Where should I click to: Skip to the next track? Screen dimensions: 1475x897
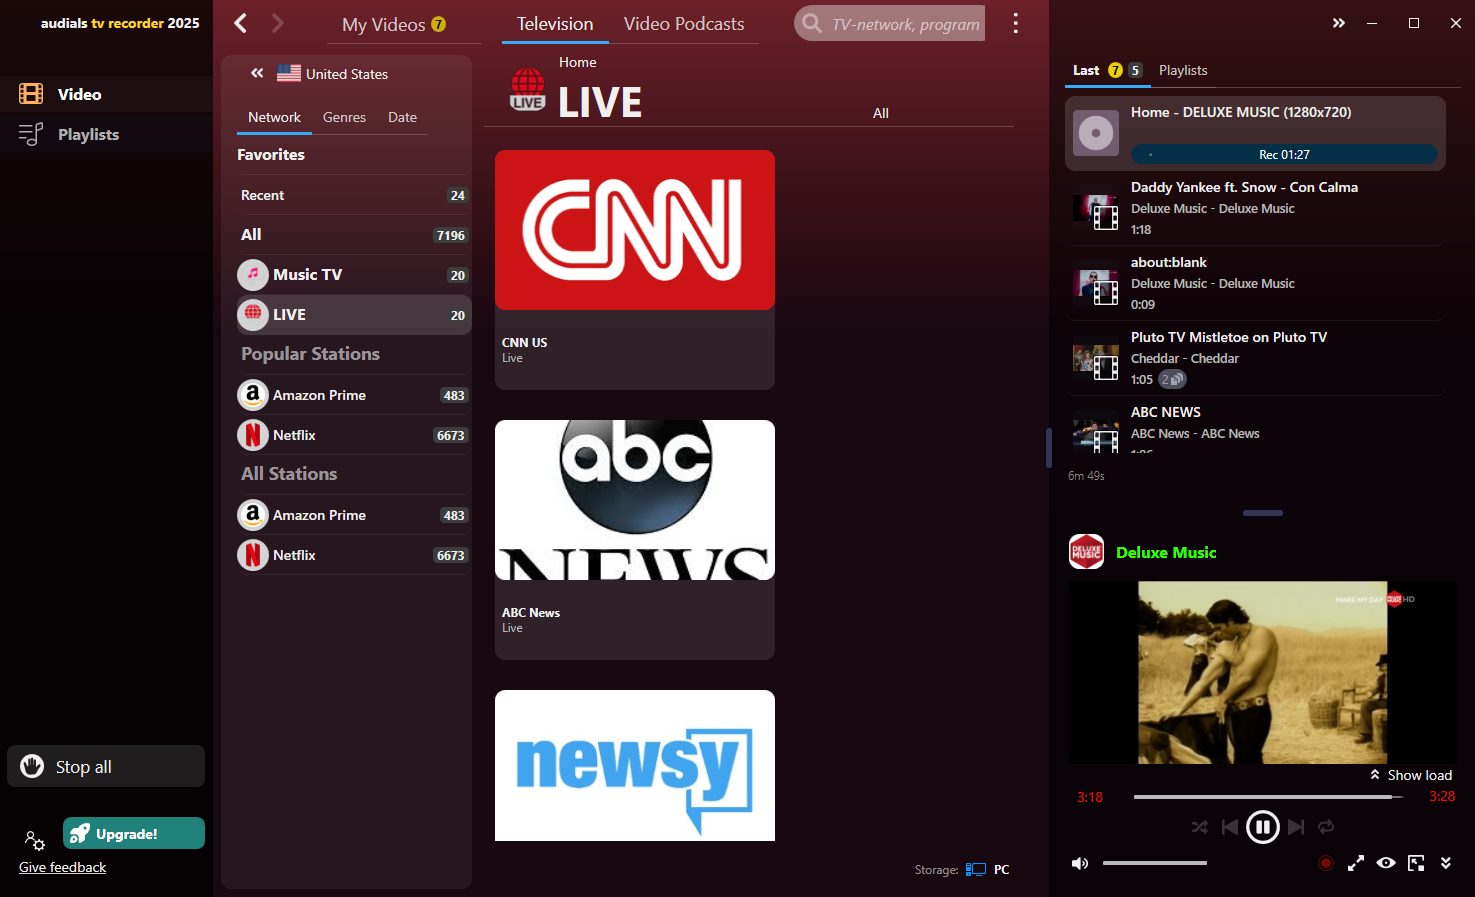click(x=1296, y=827)
